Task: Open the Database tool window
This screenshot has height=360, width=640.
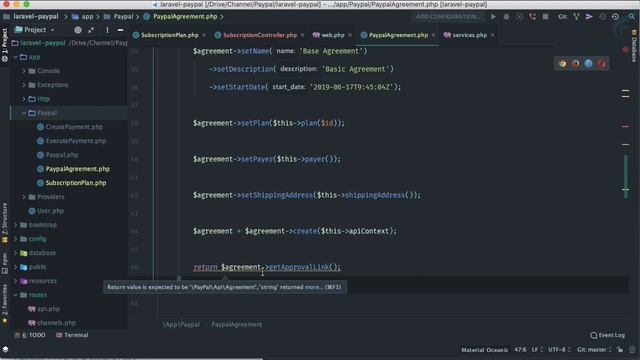Action: [634, 47]
